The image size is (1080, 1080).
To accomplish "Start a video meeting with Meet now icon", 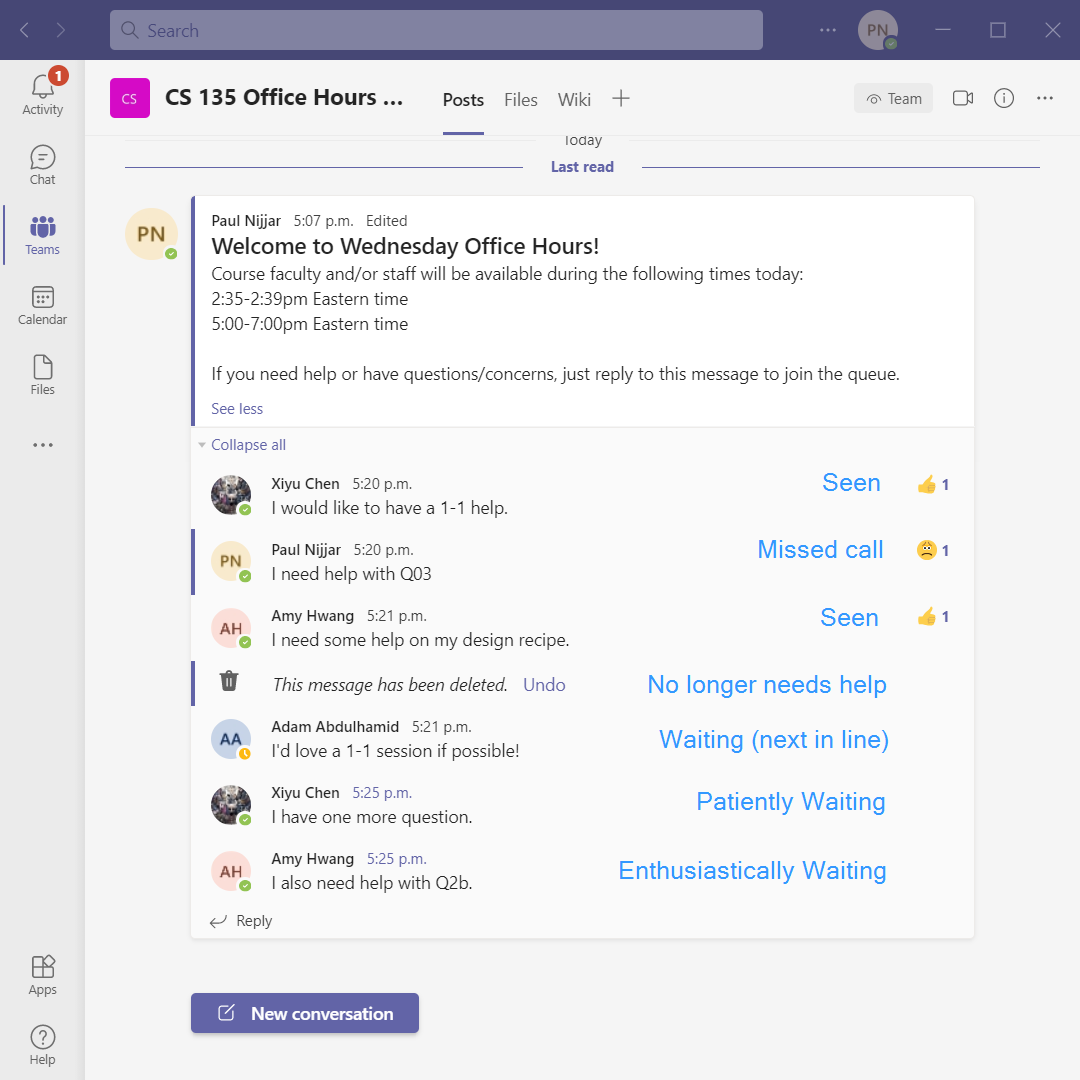I will pos(963,98).
